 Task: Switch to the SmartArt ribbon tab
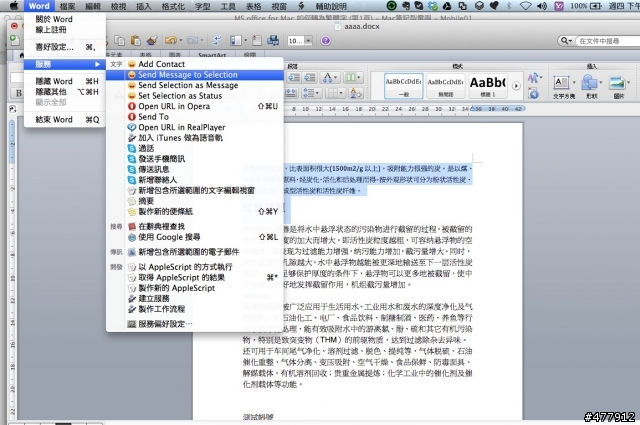click(212, 55)
